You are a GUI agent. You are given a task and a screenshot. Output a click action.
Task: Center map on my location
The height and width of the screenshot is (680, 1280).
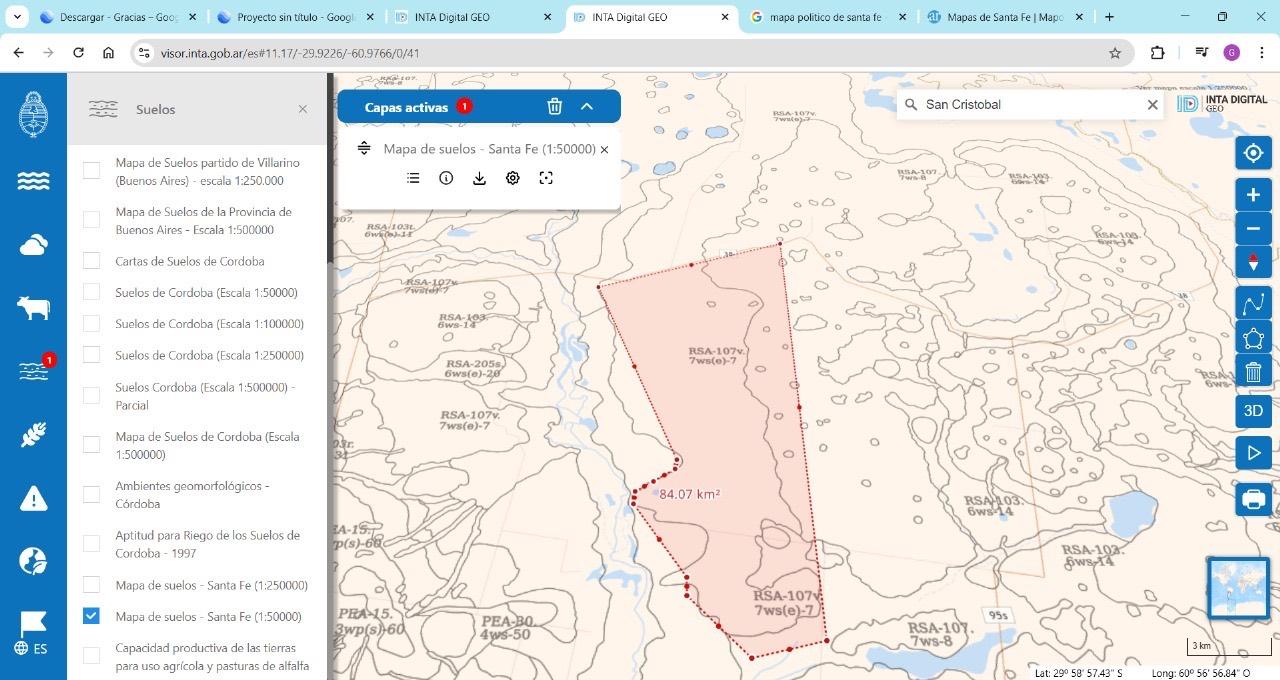pos(1253,153)
